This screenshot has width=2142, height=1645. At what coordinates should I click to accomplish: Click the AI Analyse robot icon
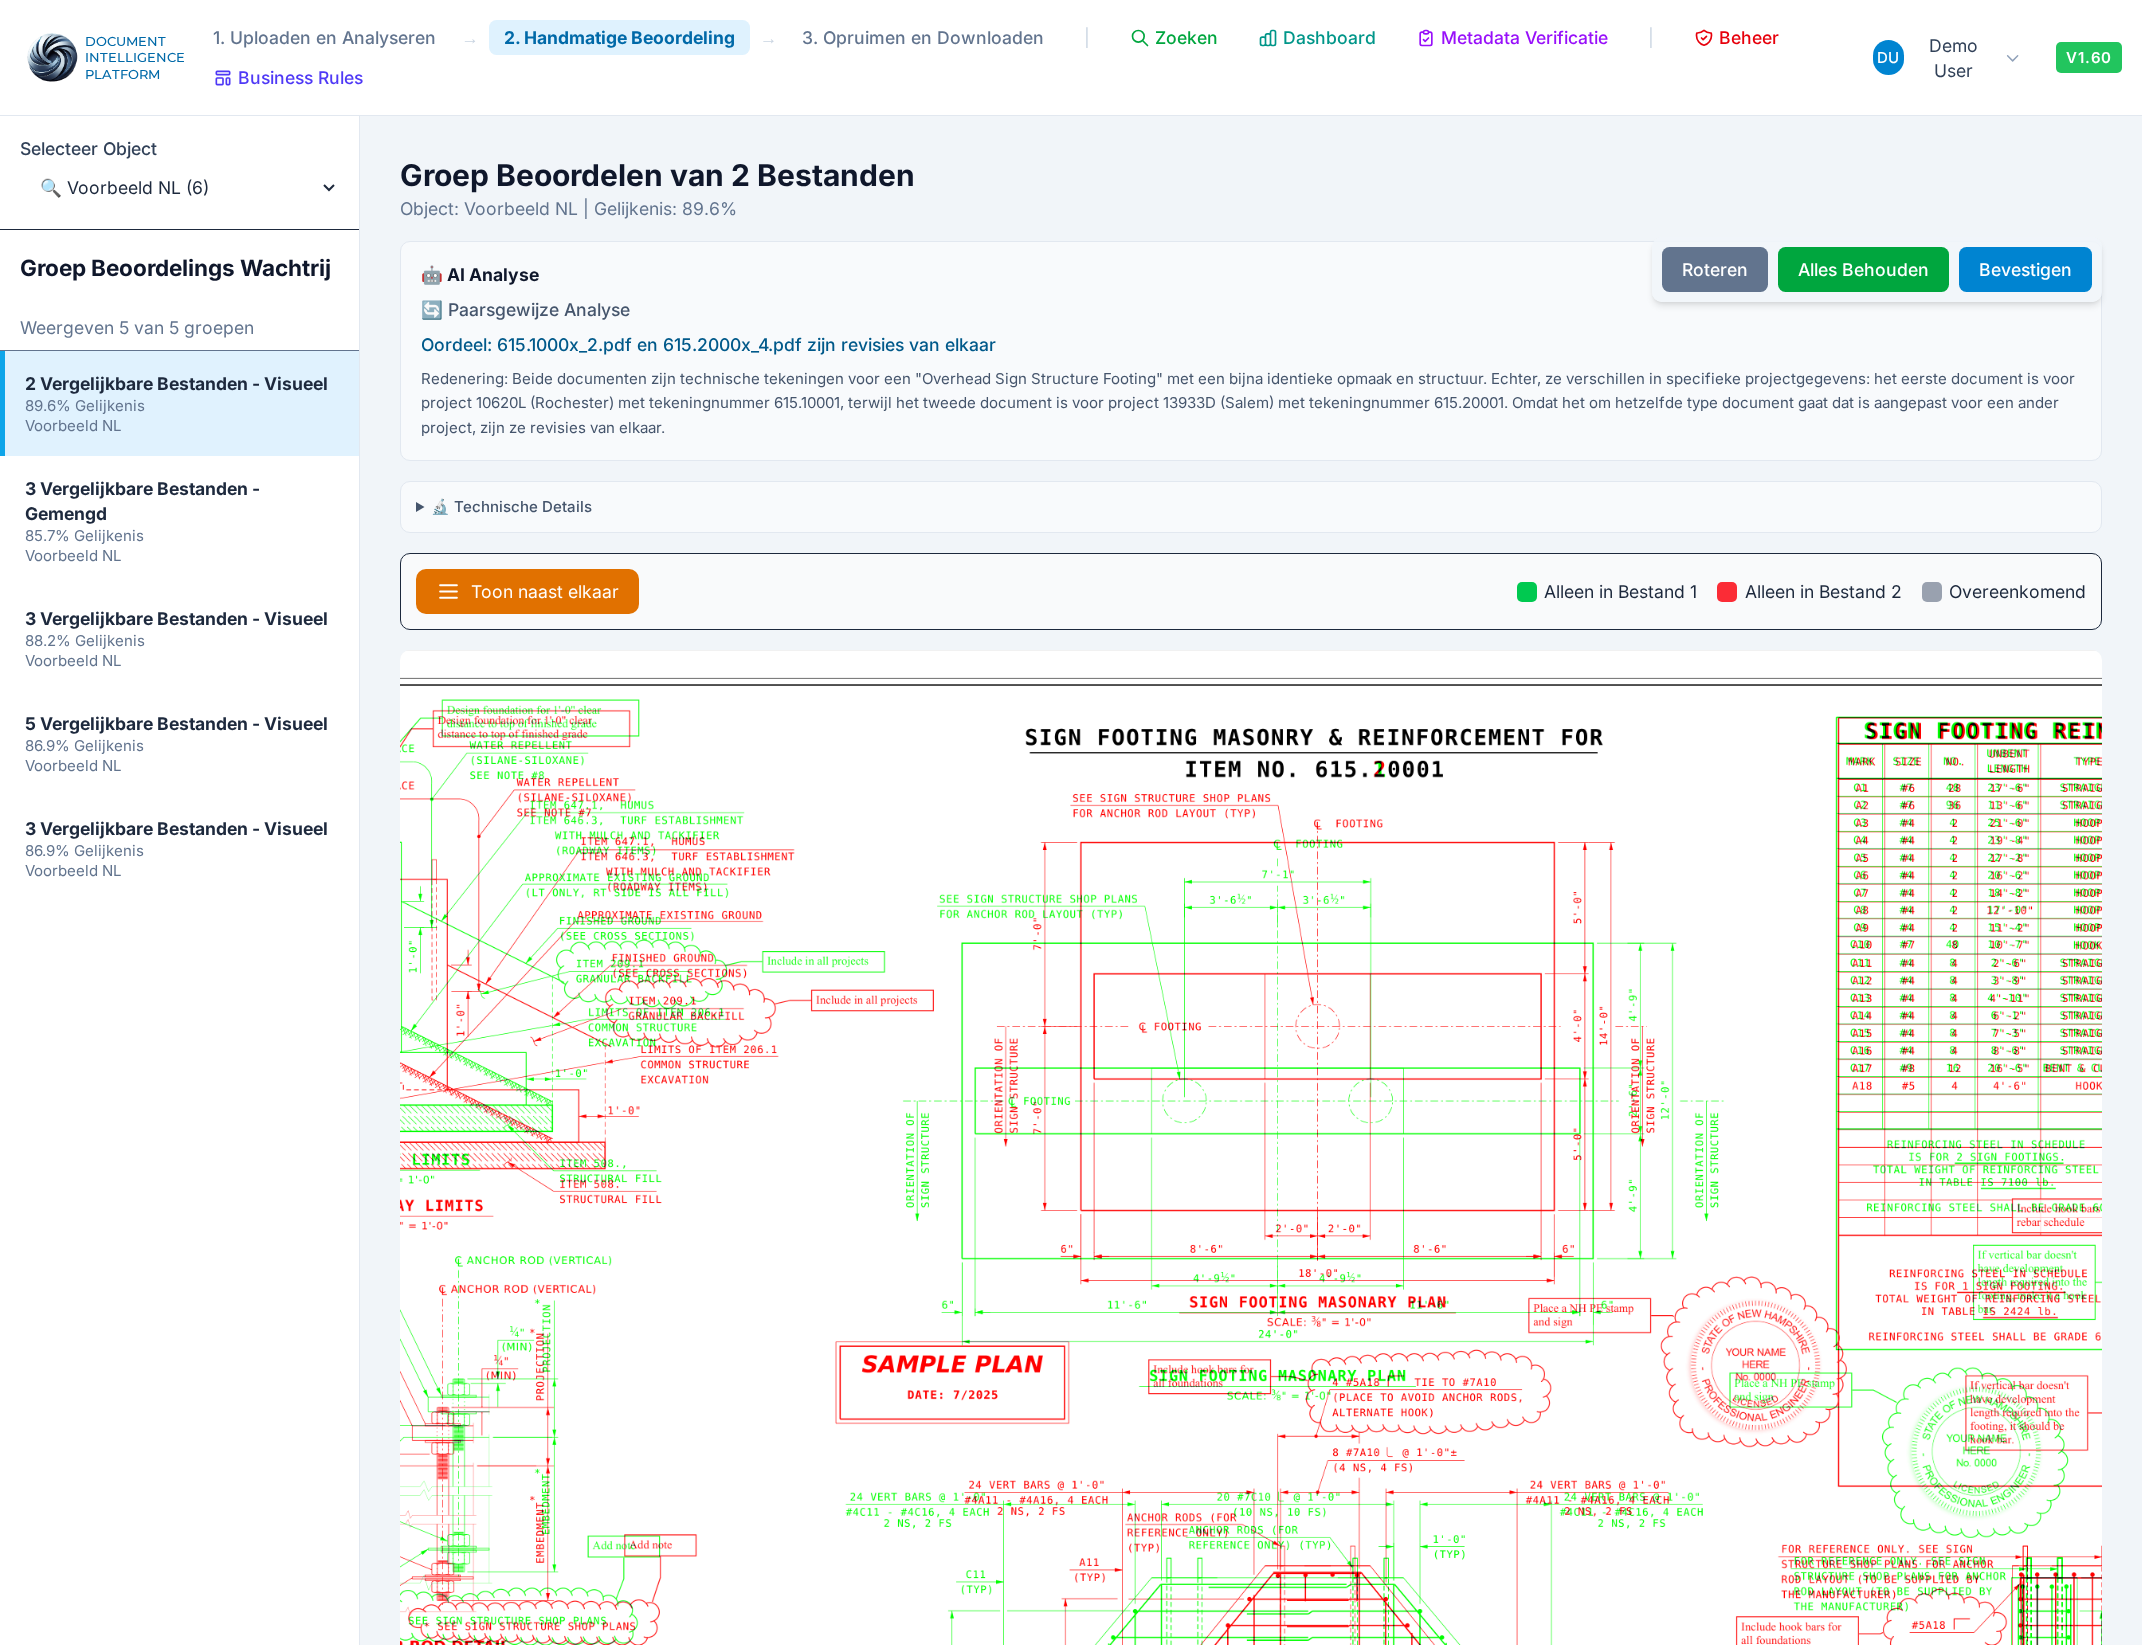pyautogui.click(x=431, y=275)
